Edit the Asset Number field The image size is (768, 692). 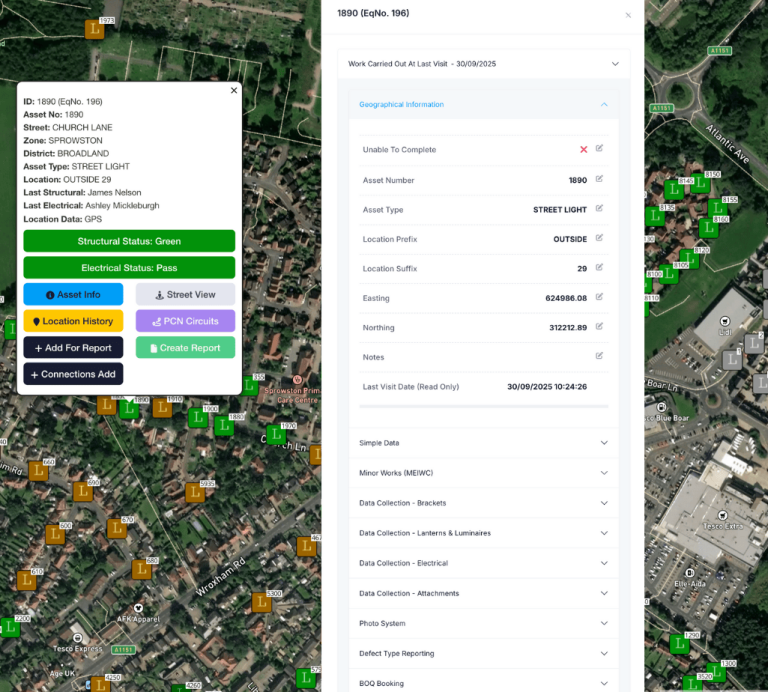[599, 179]
